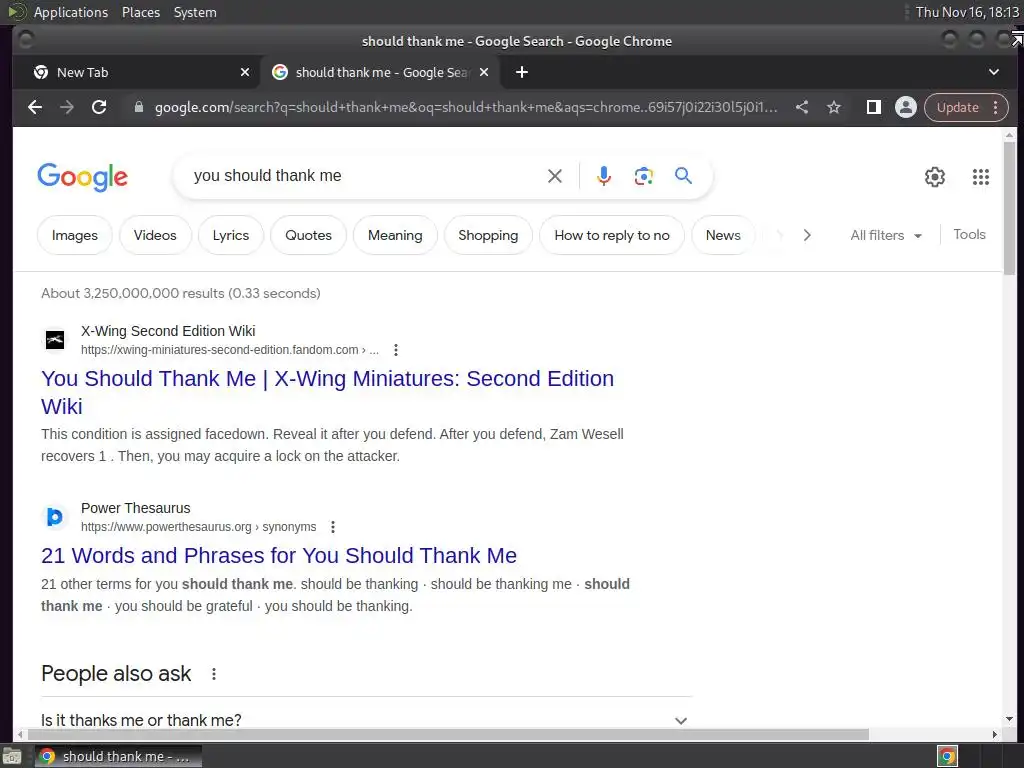Image resolution: width=1024 pixels, height=768 pixels.
Task: Open the System menu
Action: click(x=195, y=12)
